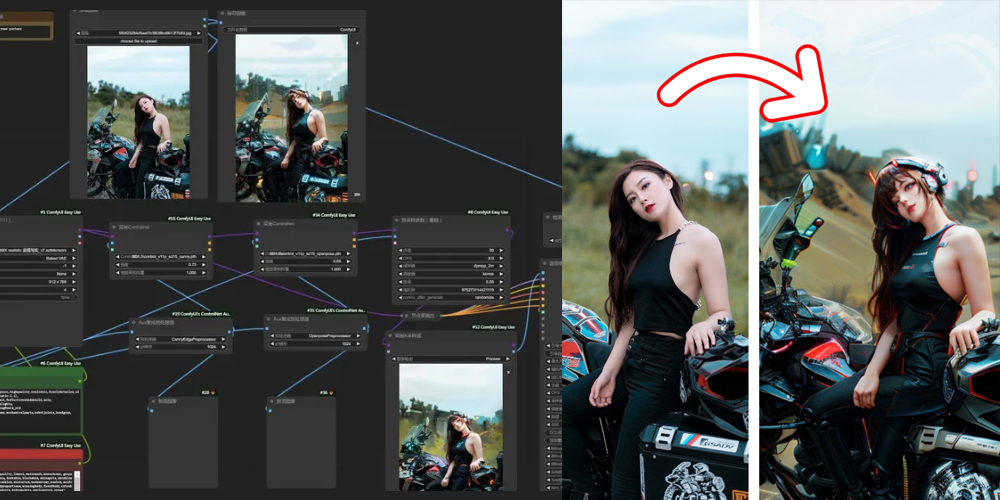Open the openpose controlnet model selector
The height and width of the screenshot is (500, 1000).
click(305, 253)
